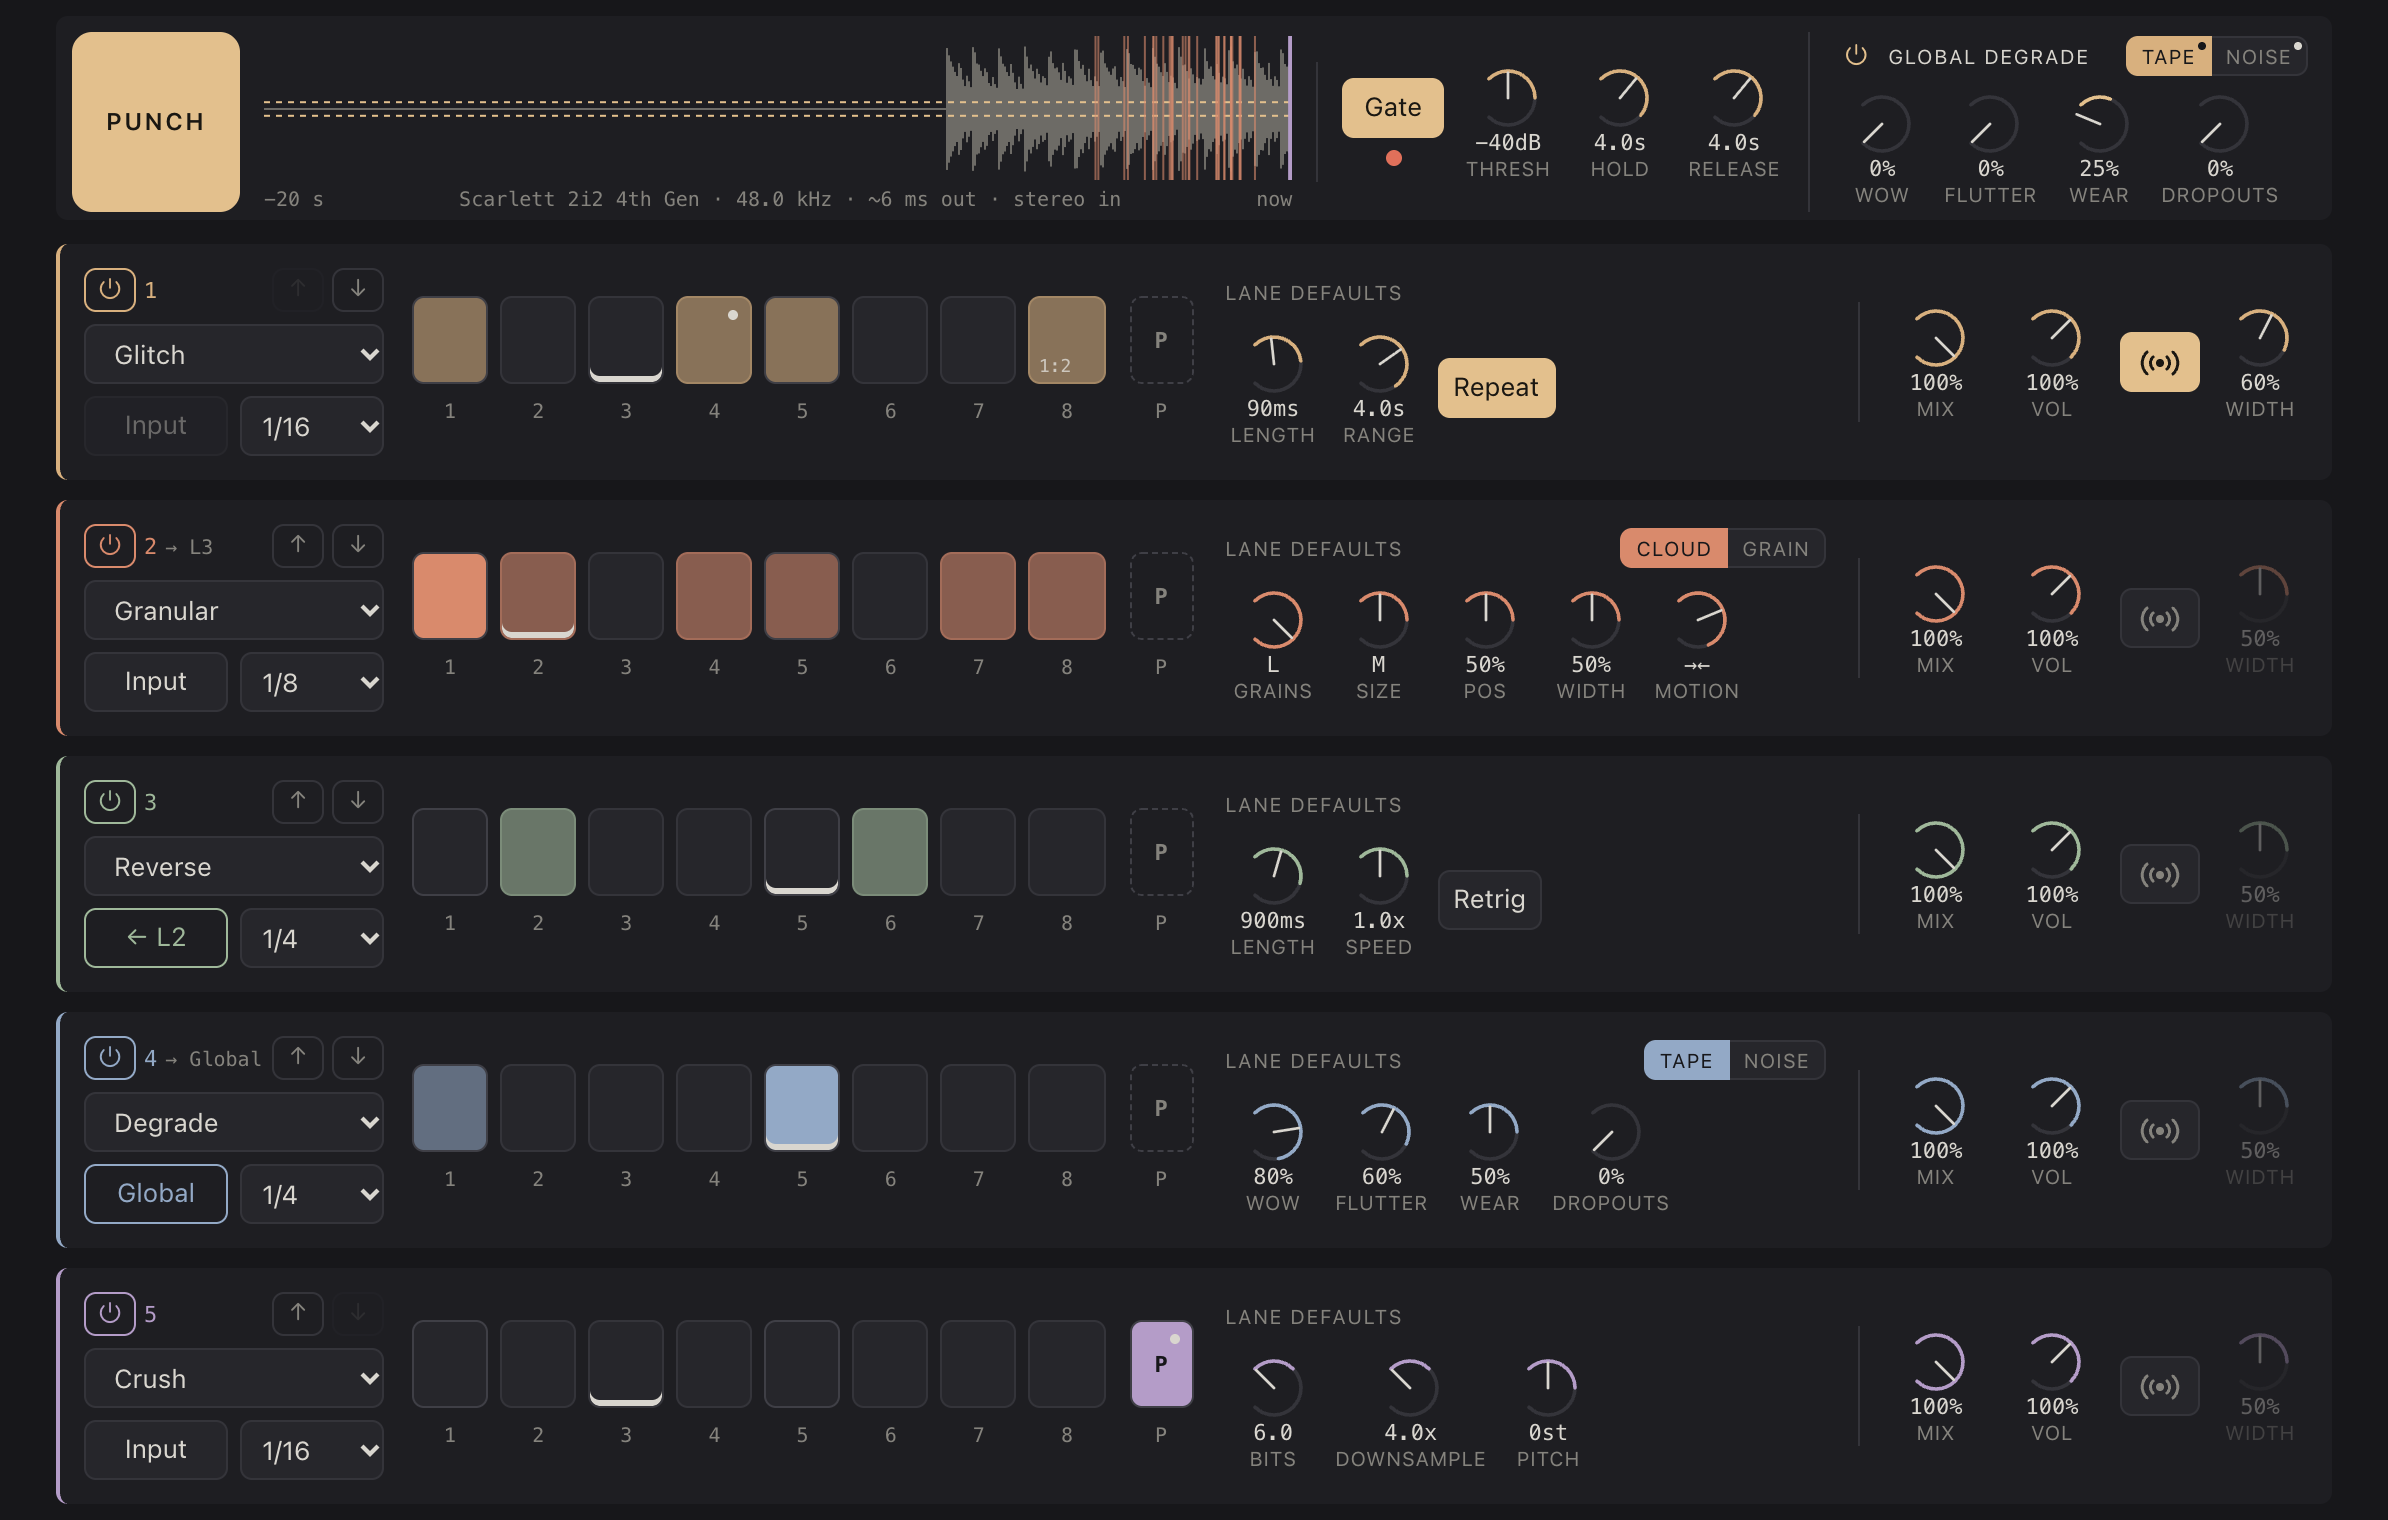Open the Crush effect type dropdown

(234, 1378)
